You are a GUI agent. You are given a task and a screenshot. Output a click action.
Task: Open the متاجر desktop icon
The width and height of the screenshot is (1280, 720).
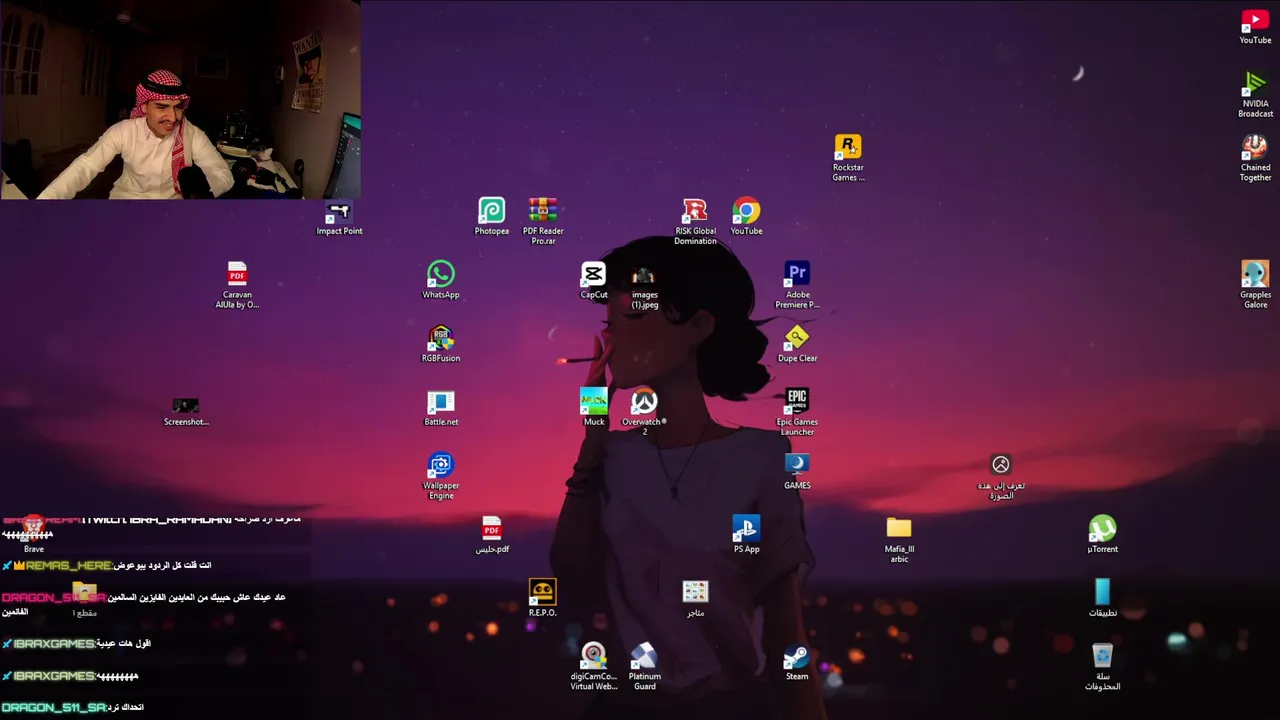pos(695,598)
